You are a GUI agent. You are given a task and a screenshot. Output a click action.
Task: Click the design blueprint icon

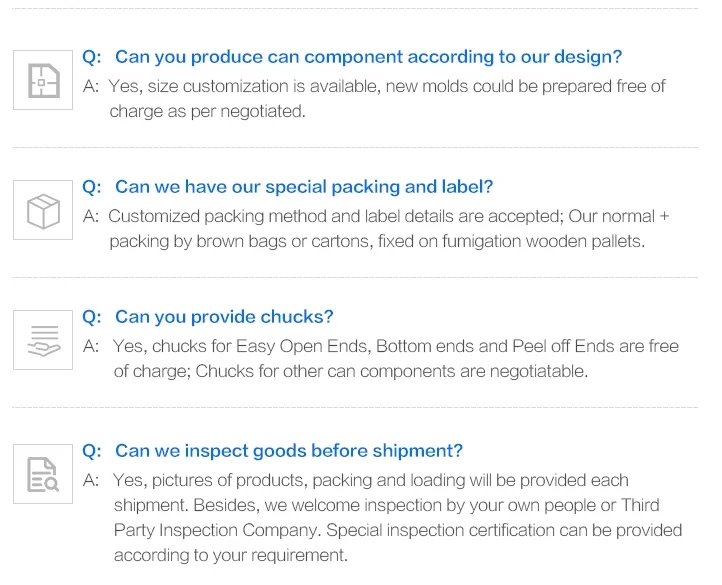[x=42, y=80]
